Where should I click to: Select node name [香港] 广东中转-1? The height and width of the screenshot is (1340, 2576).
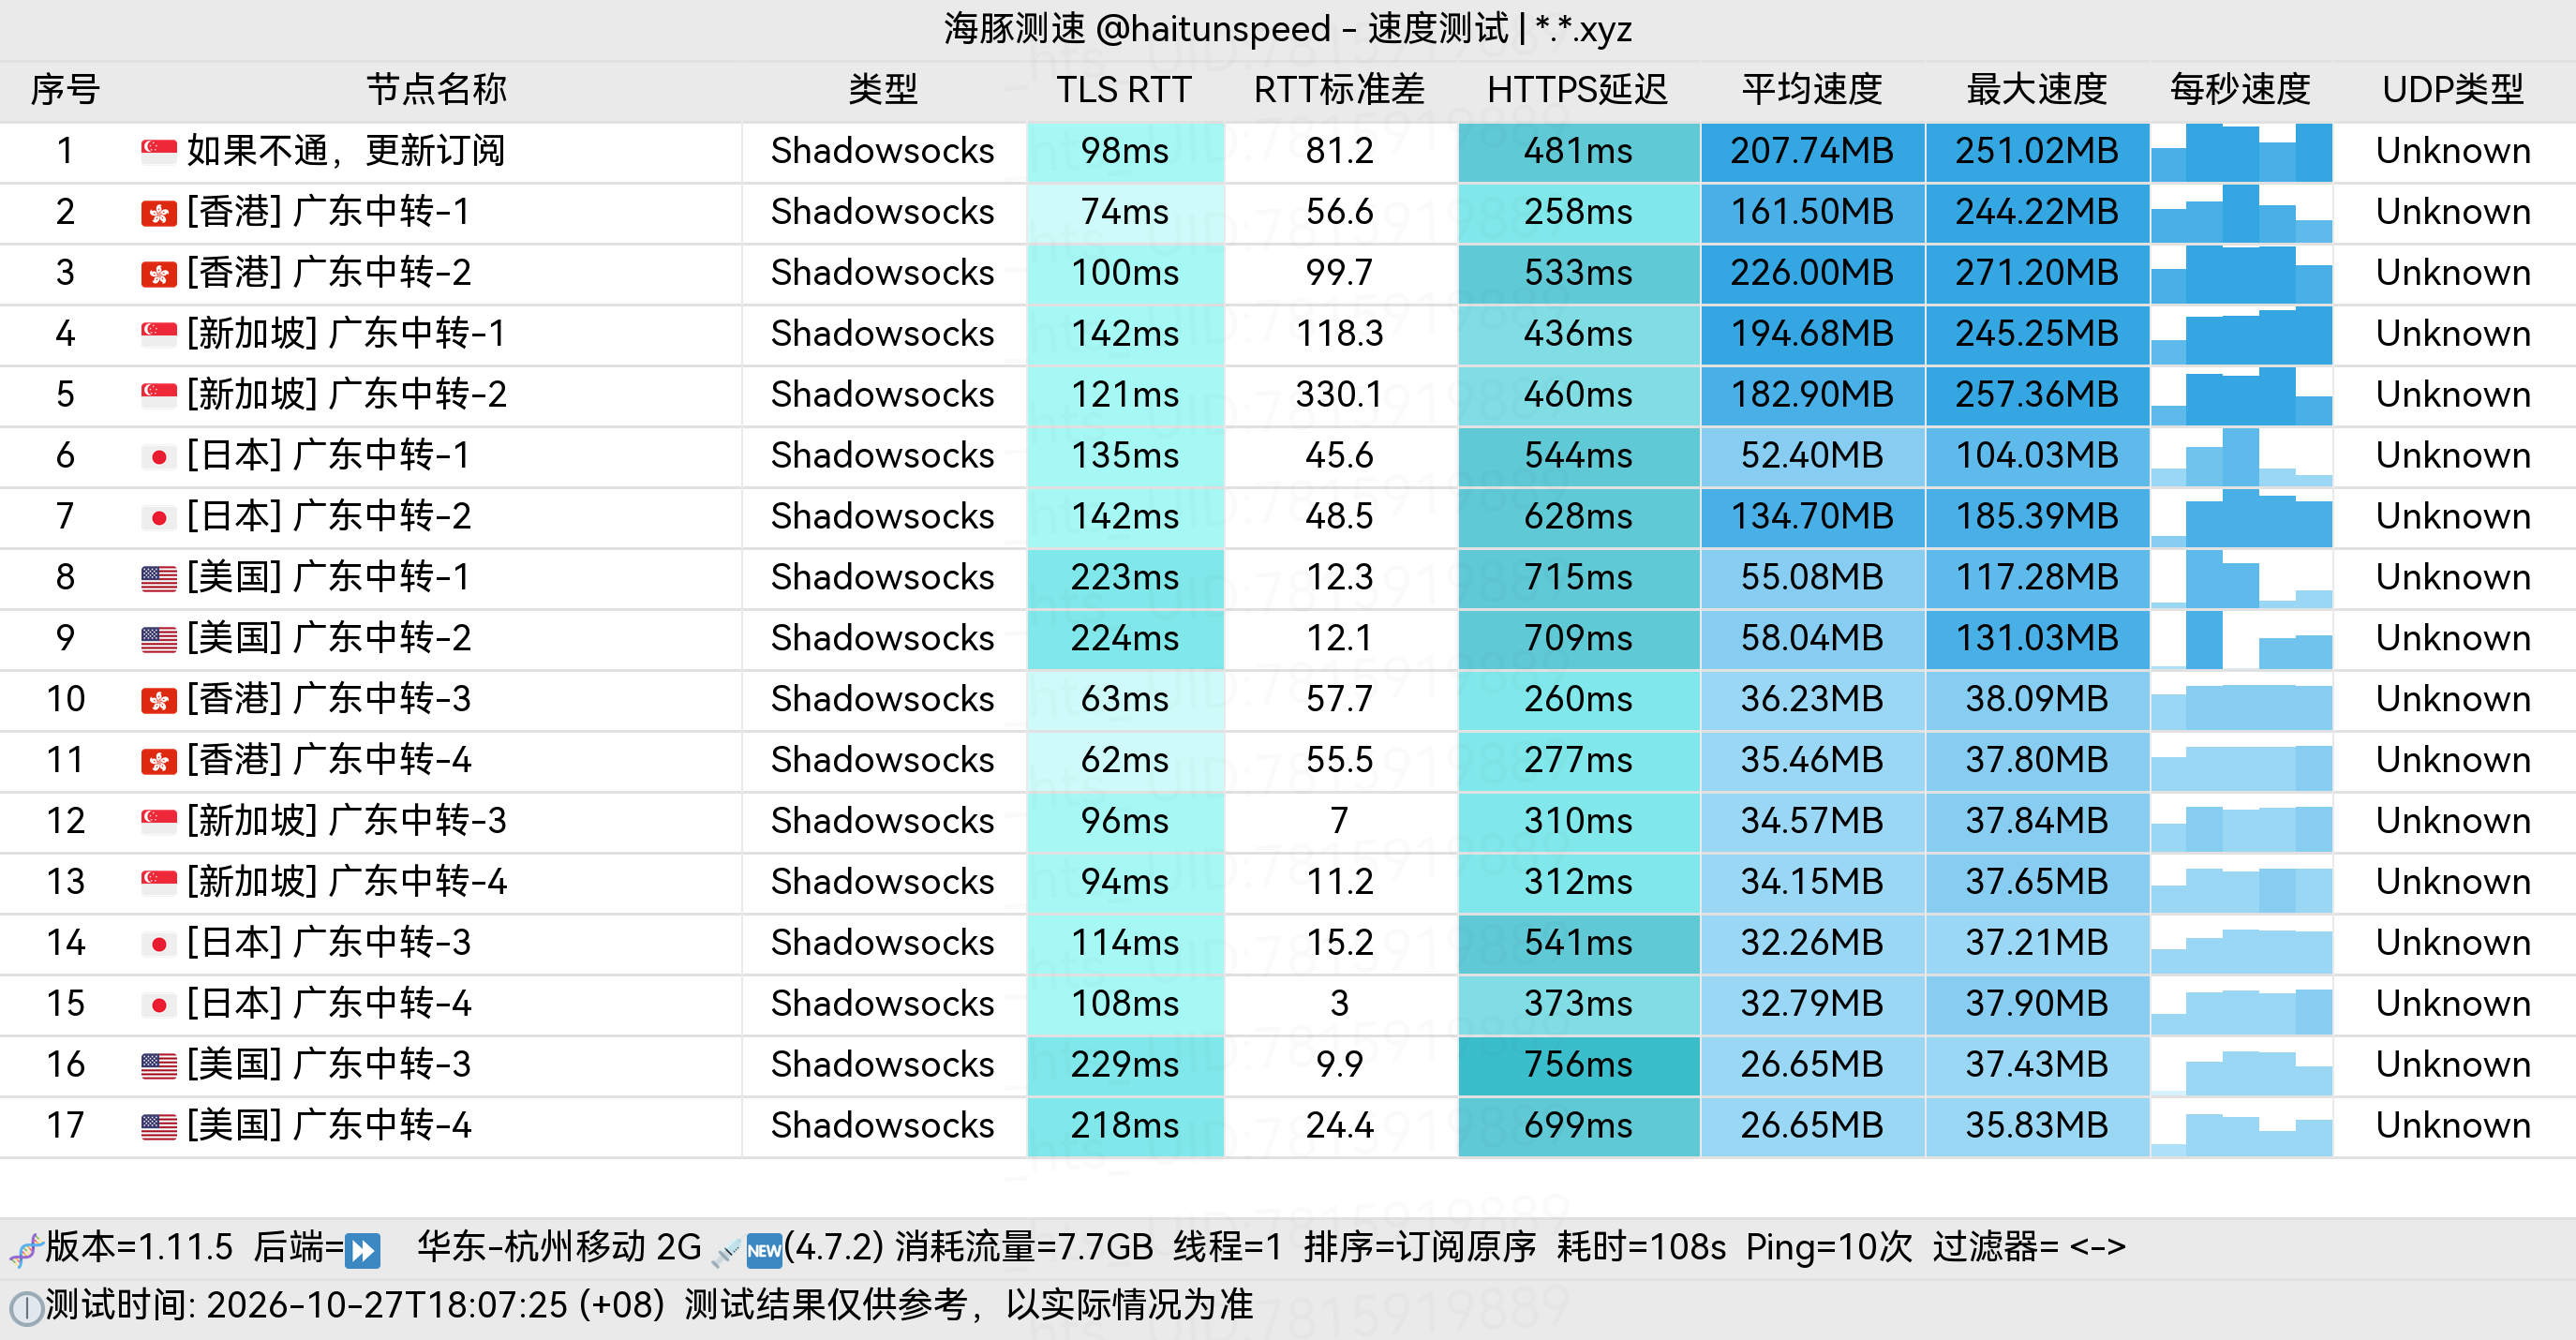[x=328, y=212]
